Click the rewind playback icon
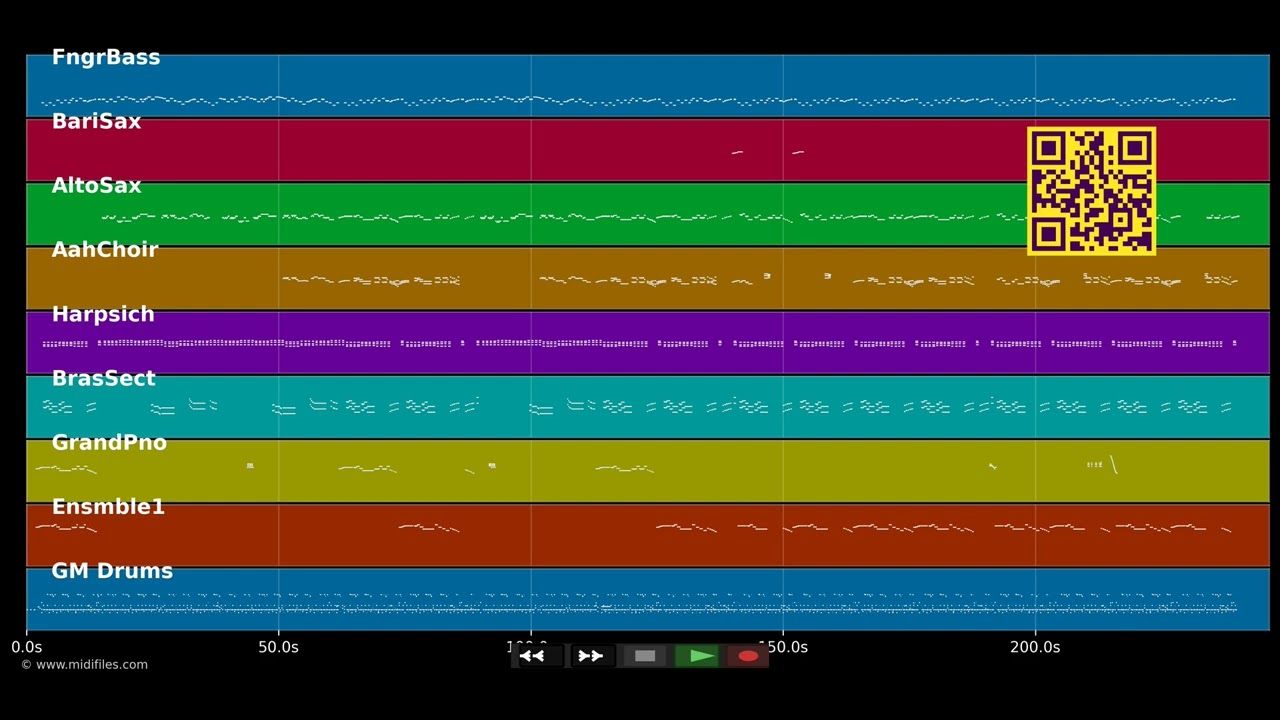The image size is (1280, 720). (x=532, y=656)
